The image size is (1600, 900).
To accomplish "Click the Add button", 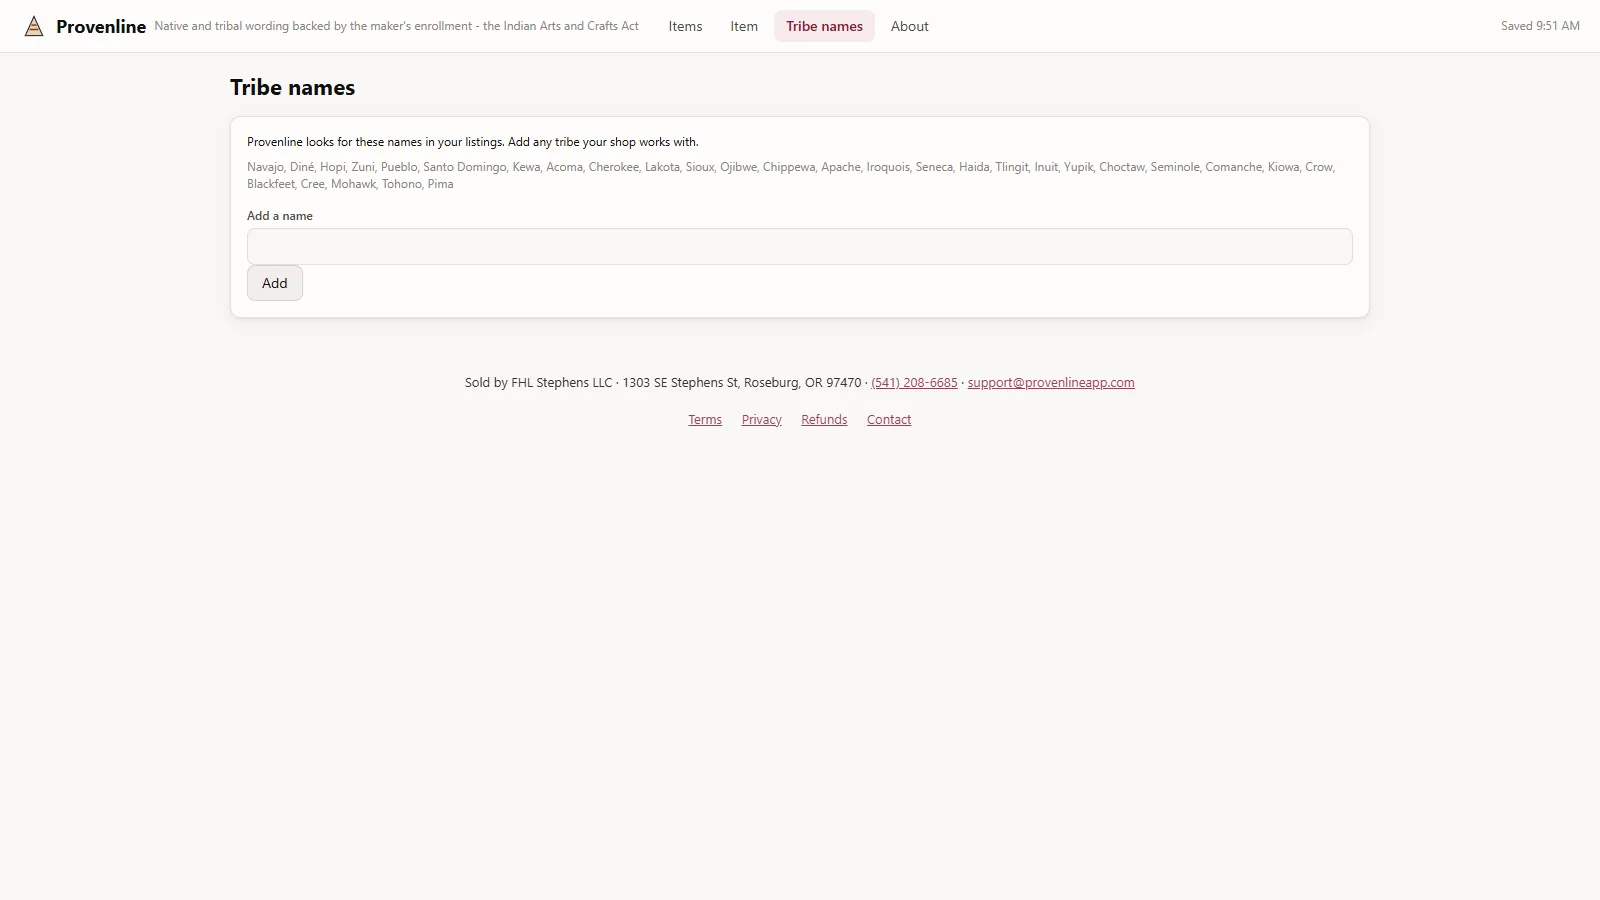I will click(275, 283).
